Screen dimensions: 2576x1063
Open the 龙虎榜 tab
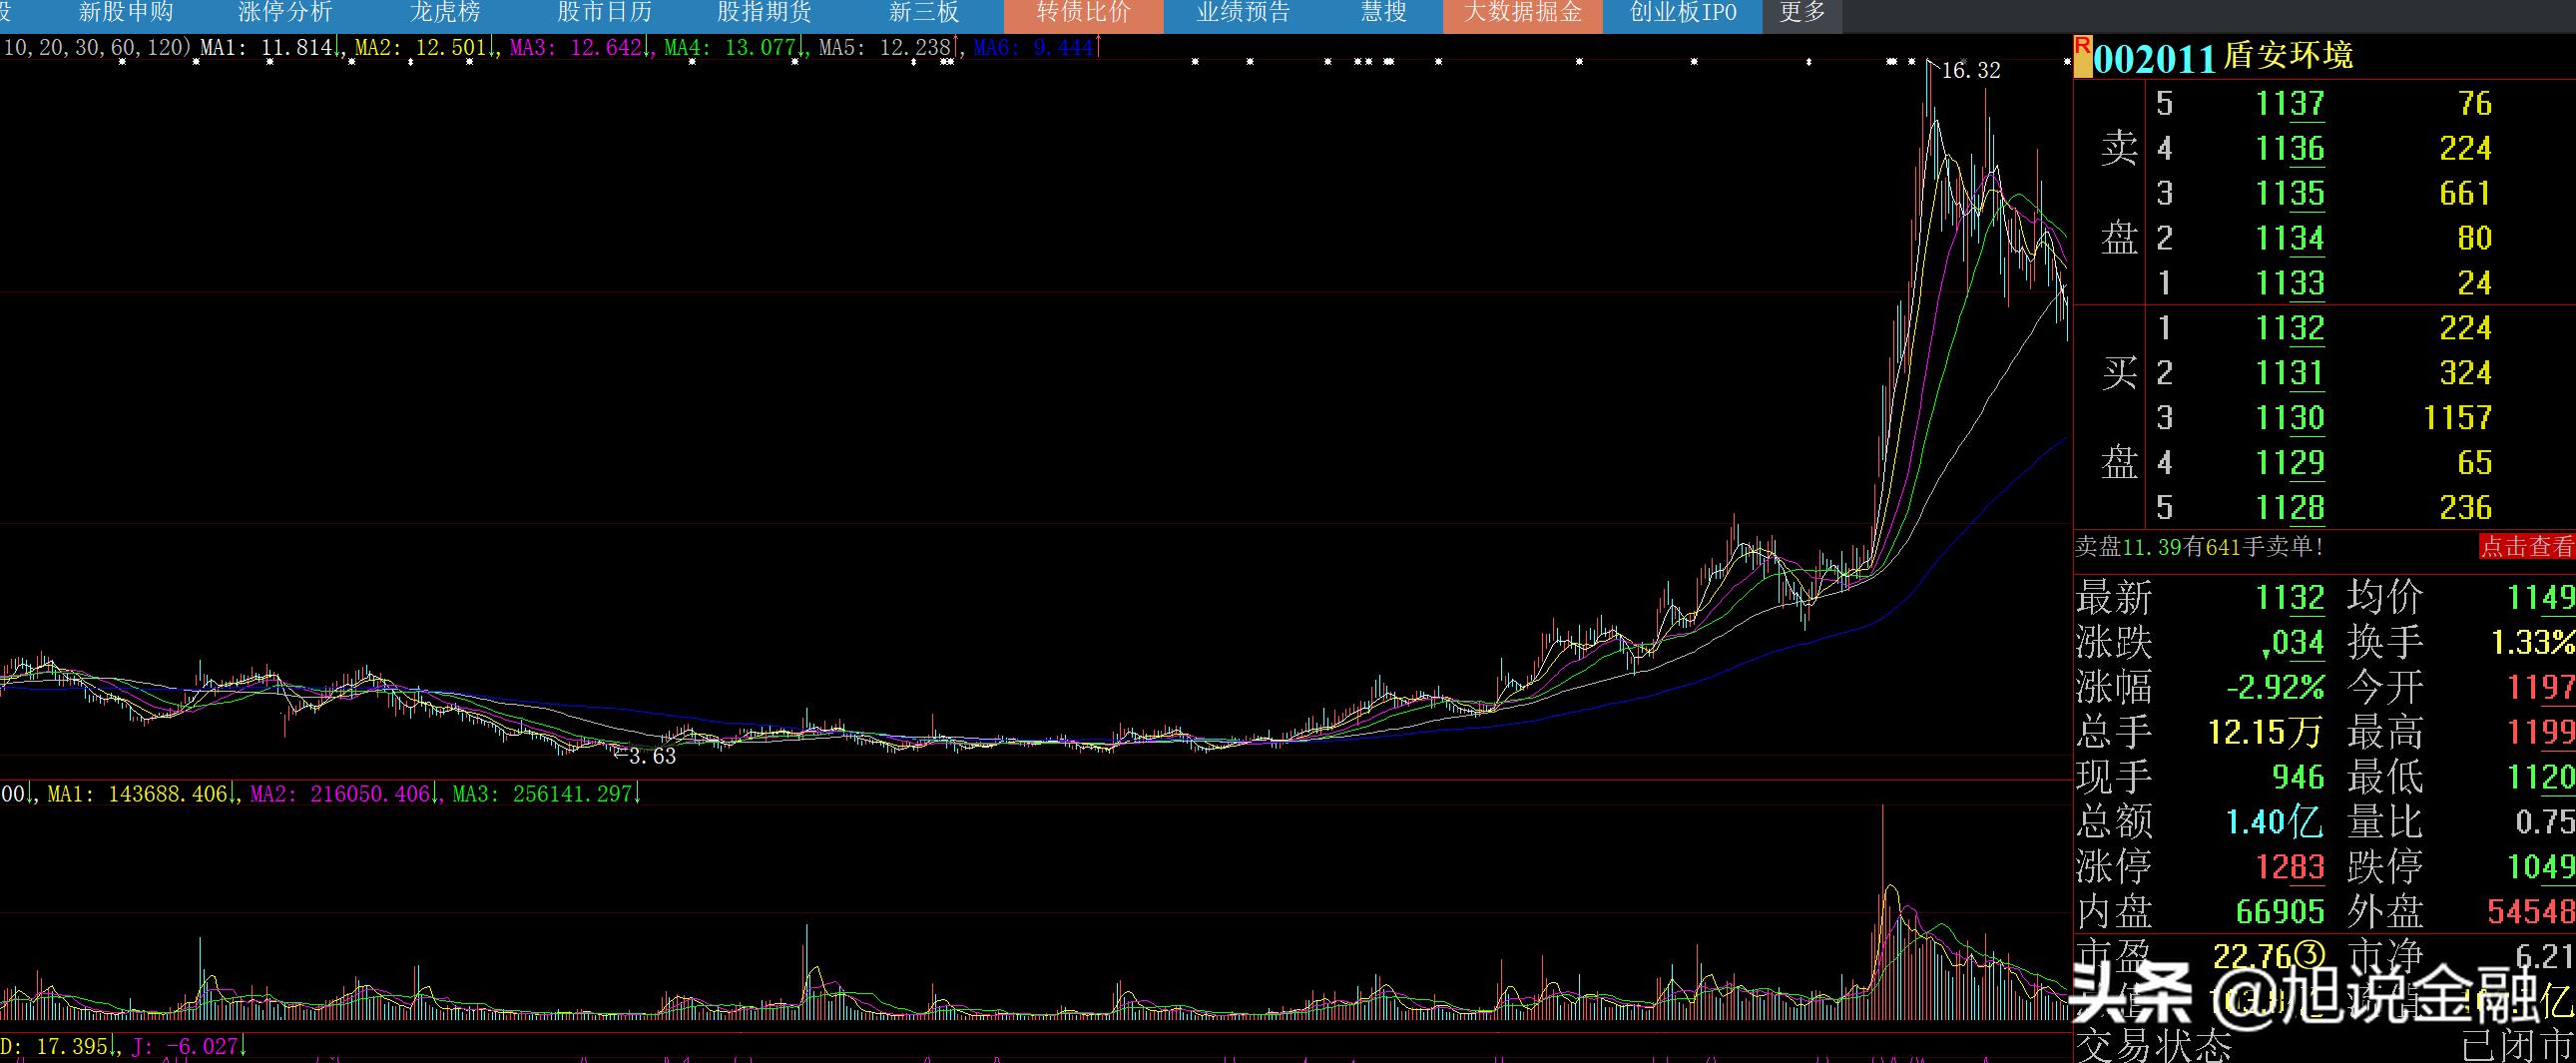[445, 13]
